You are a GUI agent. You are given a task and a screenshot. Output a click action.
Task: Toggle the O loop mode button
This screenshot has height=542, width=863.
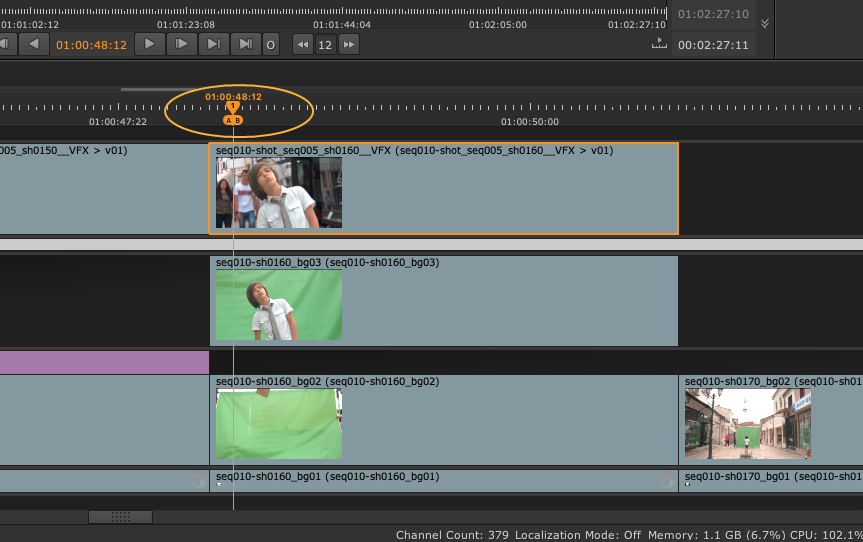(x=270, y=44)
